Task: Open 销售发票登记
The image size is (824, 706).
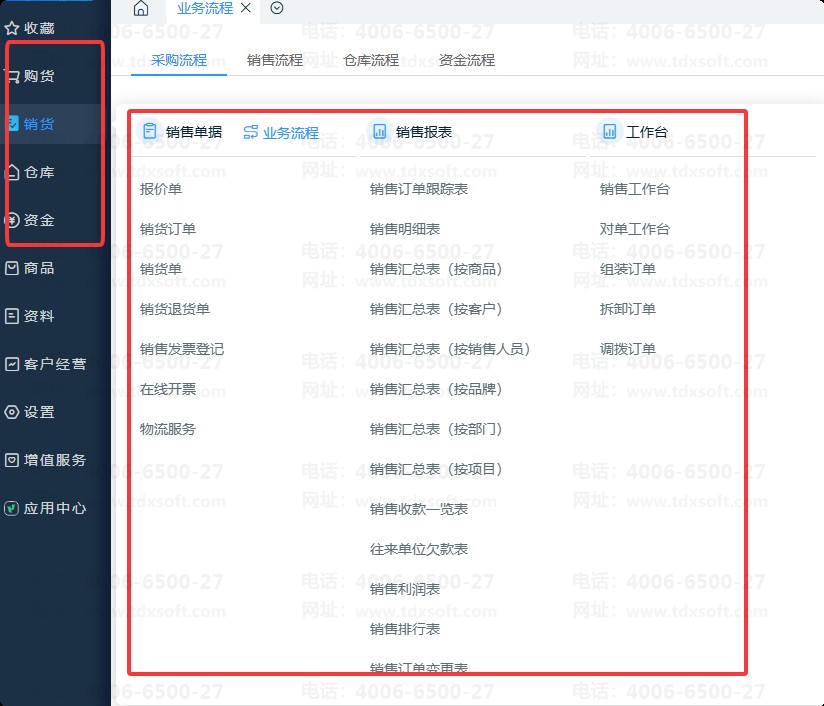Action: (182, 349)
